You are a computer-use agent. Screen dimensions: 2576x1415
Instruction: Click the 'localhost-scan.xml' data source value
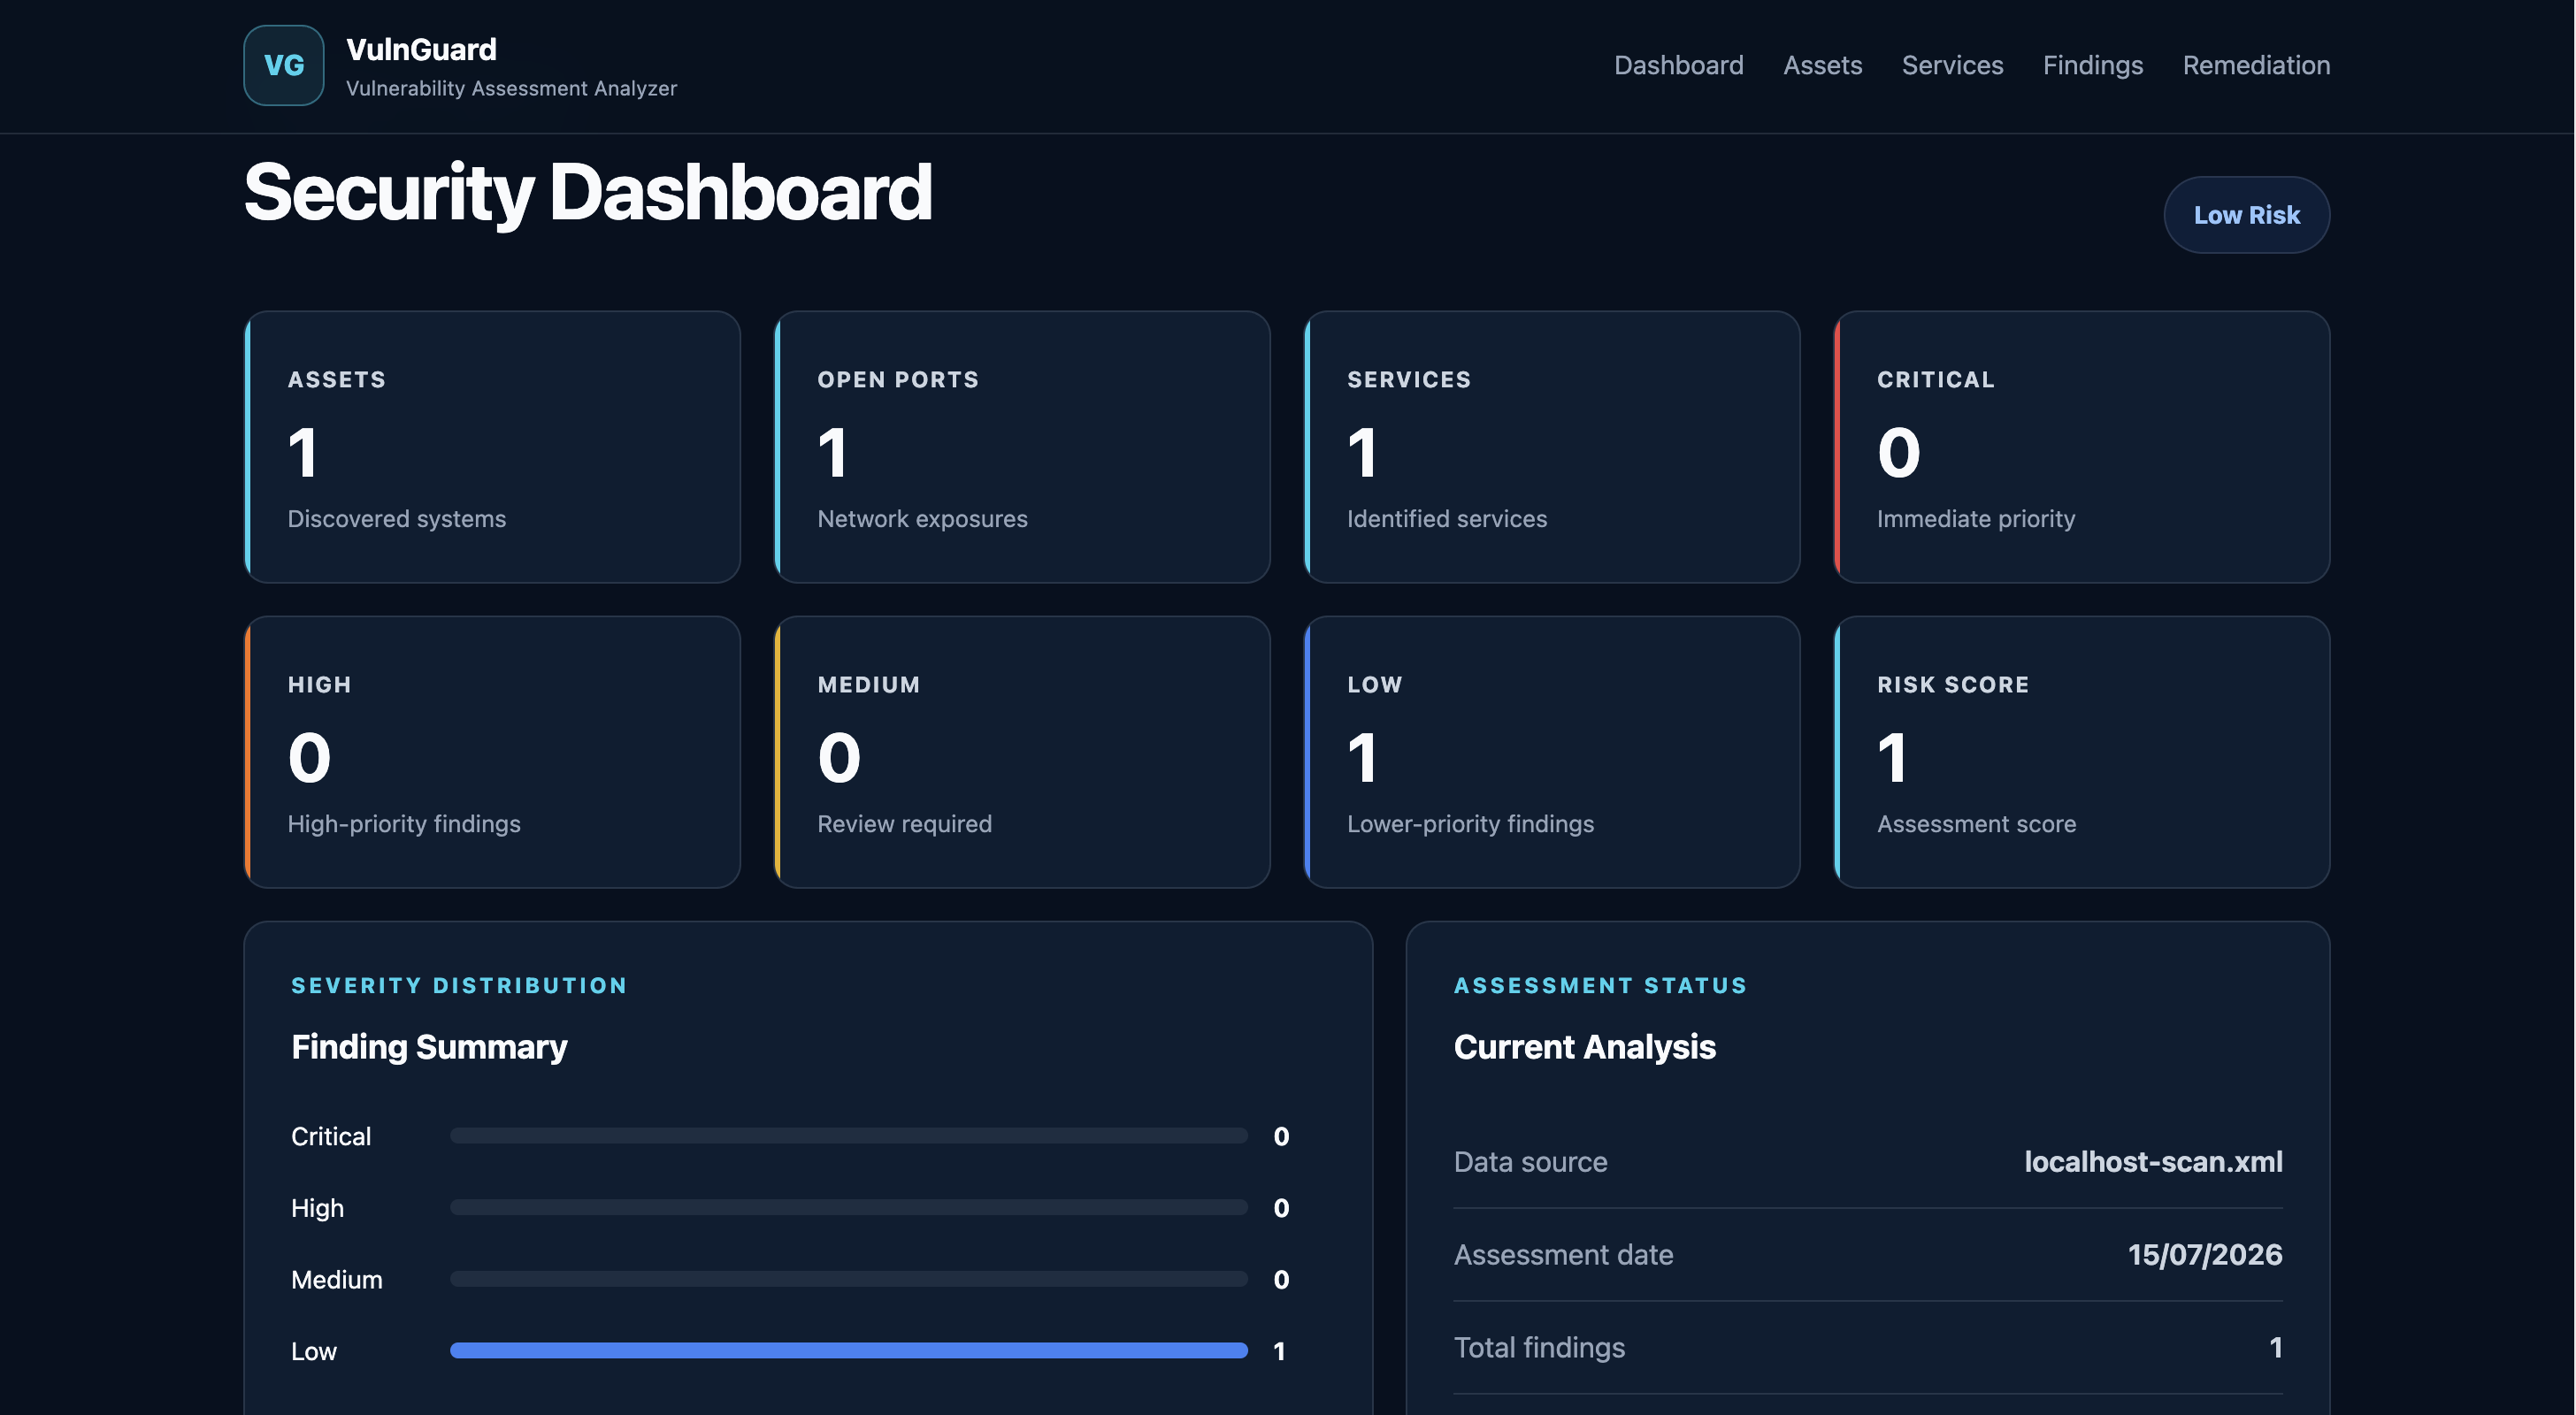(2153, 1162)
